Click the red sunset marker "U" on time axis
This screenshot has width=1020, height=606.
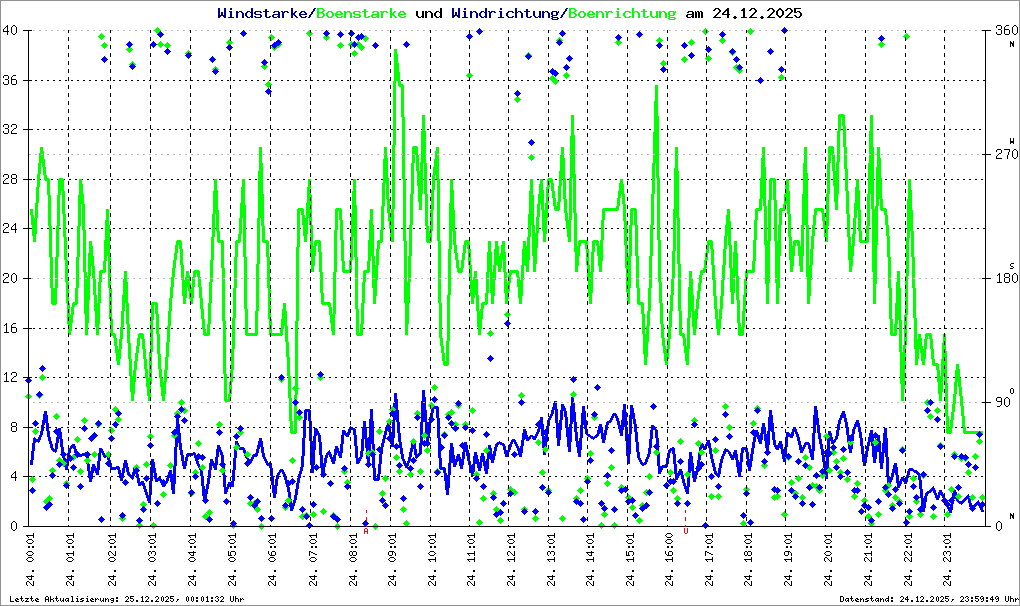pos(685,531)
